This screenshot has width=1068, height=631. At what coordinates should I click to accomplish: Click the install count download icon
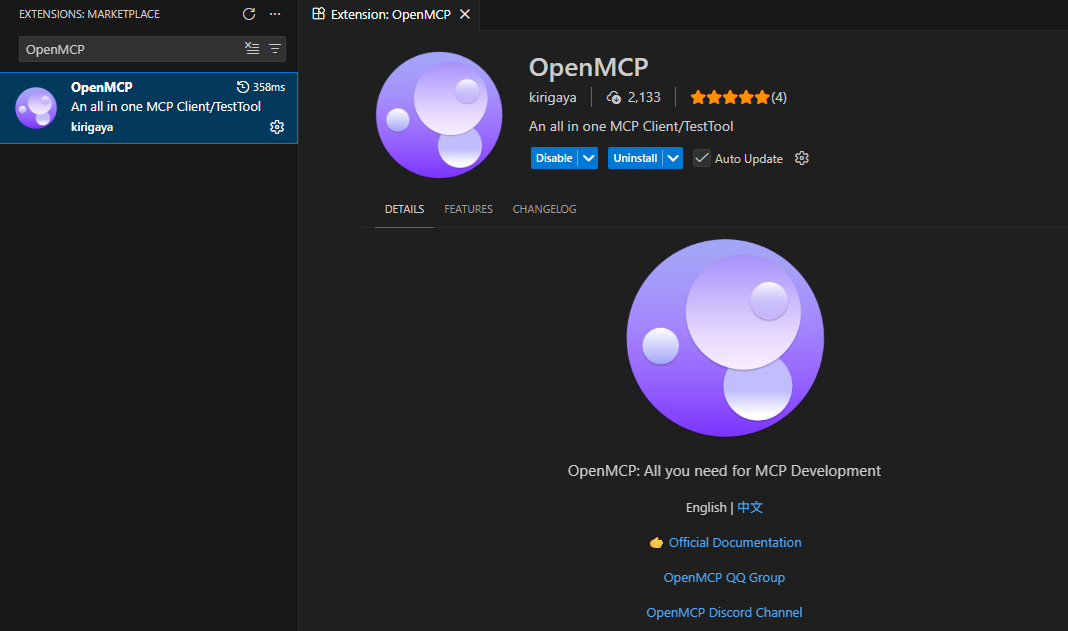click(x=614, y=97)
